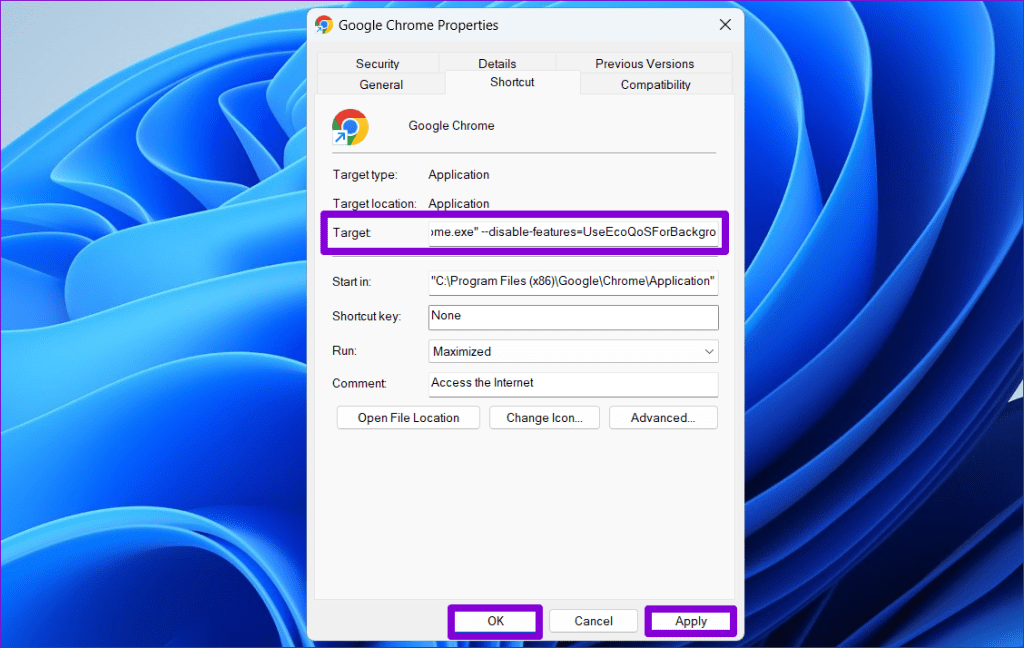
Task: Apply the shortcut changes
Action: point(690,620)
